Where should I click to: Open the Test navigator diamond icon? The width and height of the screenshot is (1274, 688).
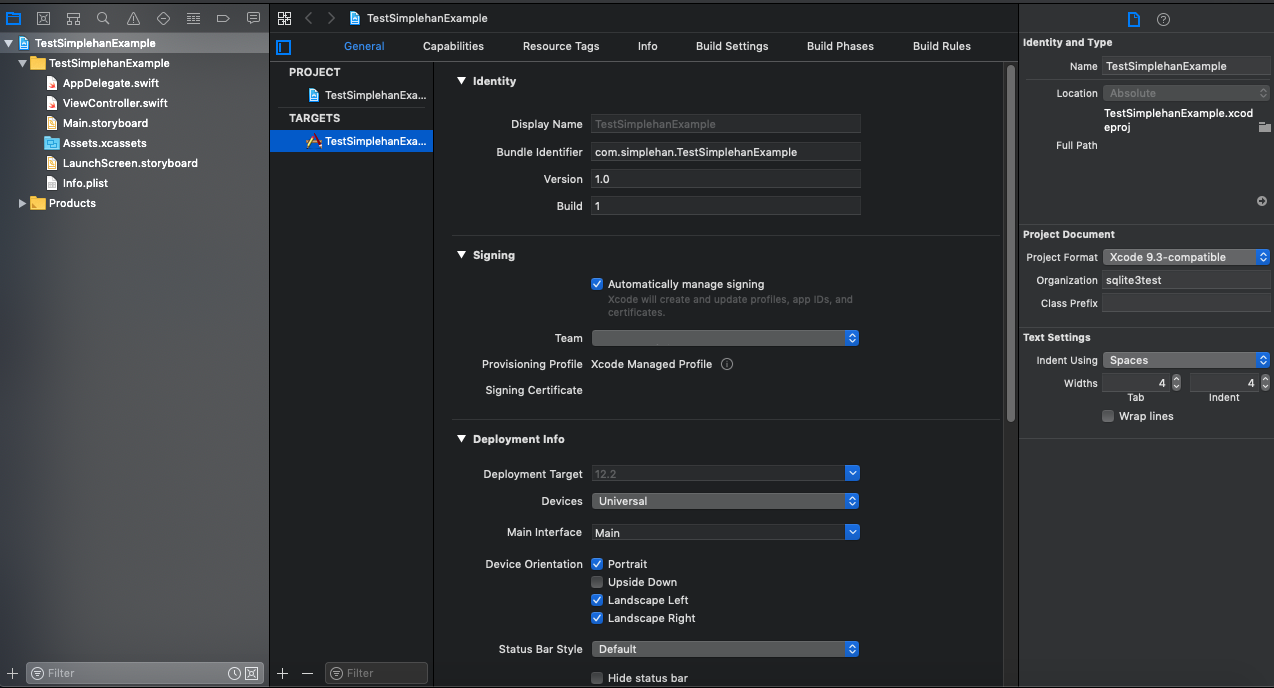point(163,18)
